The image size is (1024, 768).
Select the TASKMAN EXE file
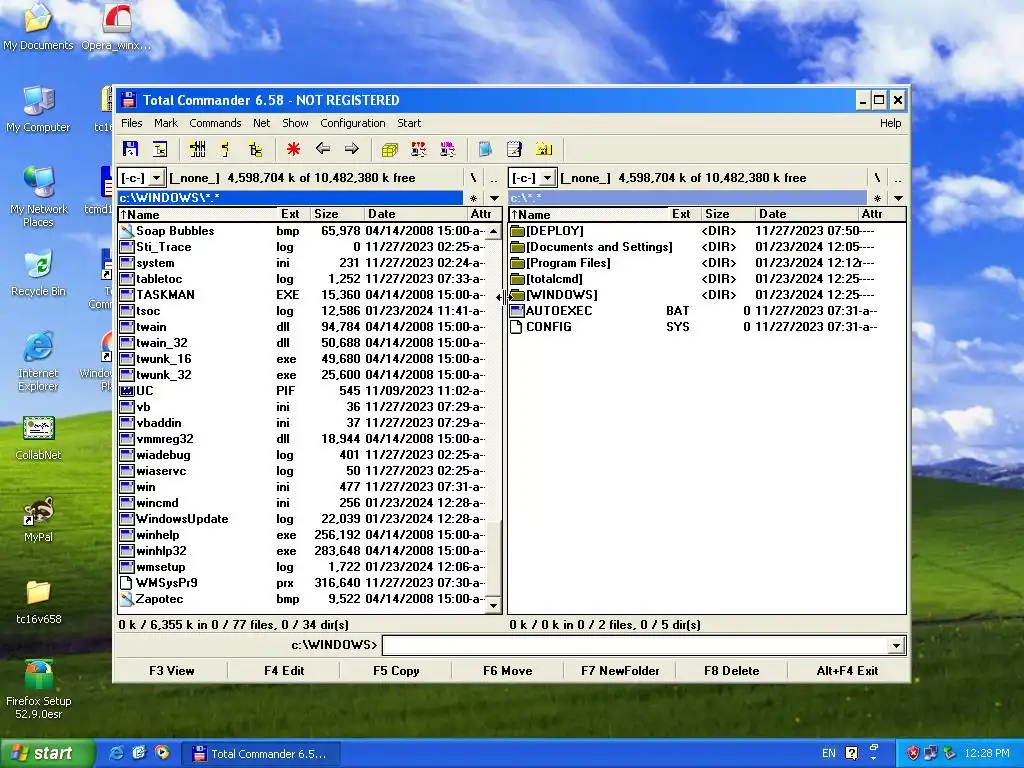click(x=302, y=295)
